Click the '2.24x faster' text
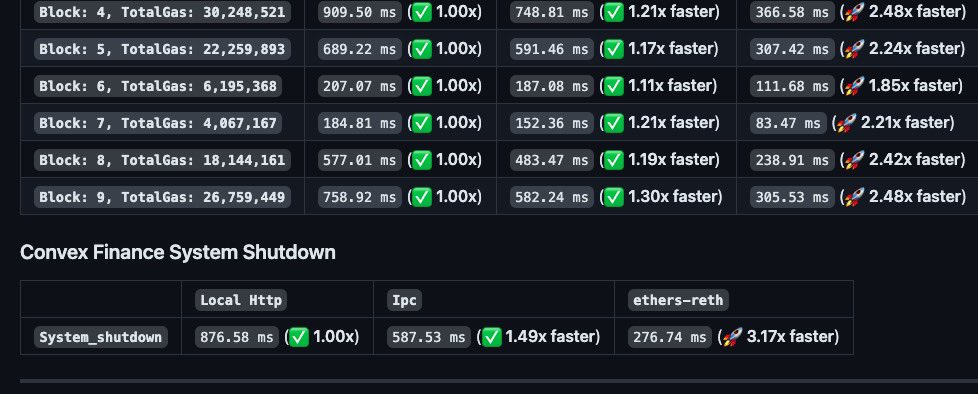The image size is (978, 394). click(x=914, y=48)
